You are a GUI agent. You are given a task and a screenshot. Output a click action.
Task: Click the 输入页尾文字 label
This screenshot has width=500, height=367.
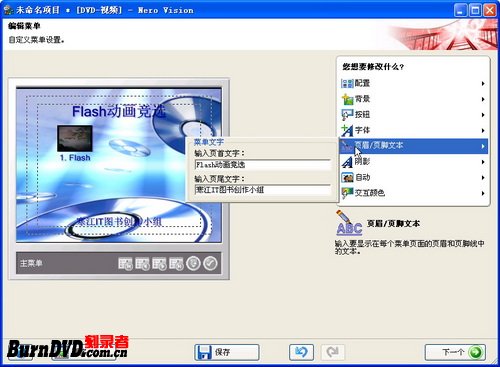220,179
